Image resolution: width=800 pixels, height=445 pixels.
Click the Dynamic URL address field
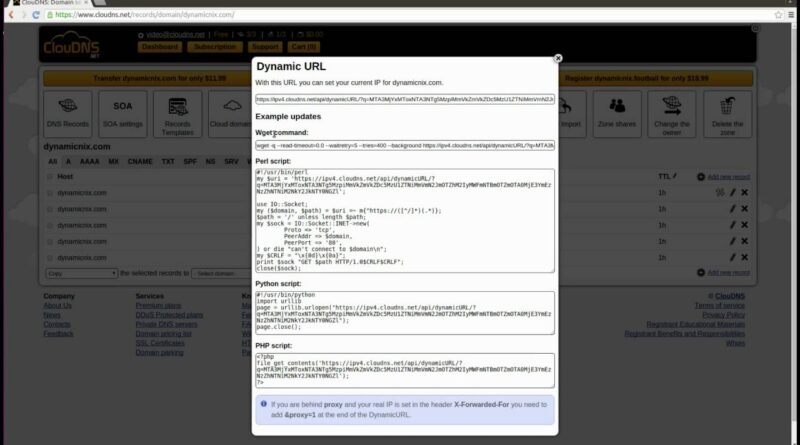tap(405, 99)
